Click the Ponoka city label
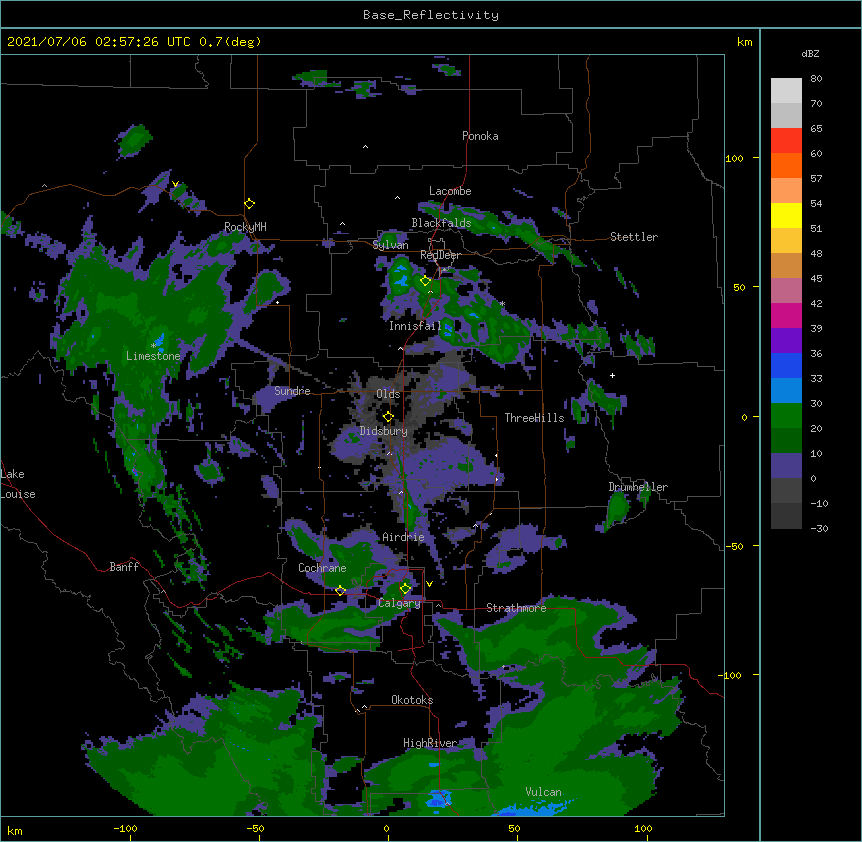862x842 pixels. coord(480,136)
